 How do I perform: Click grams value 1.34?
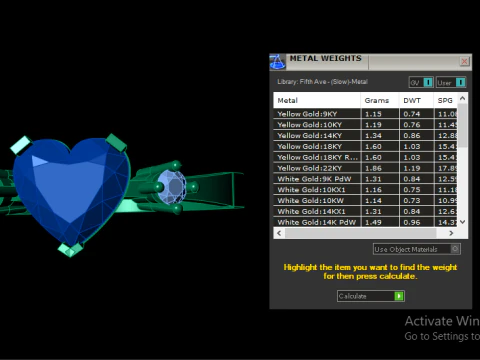coord(373,136)
